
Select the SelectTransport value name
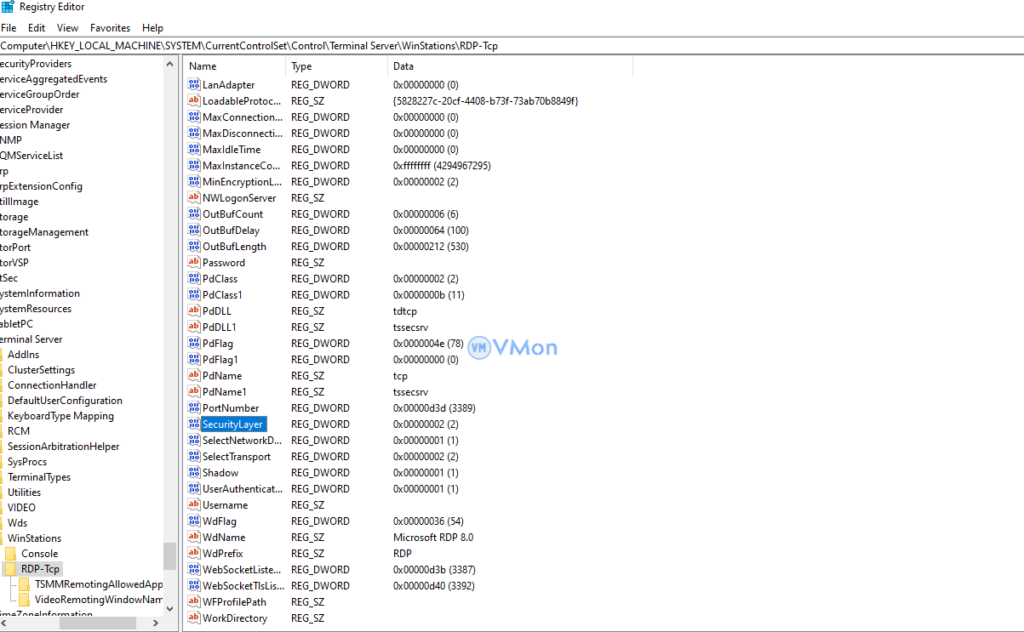[236, 456]
